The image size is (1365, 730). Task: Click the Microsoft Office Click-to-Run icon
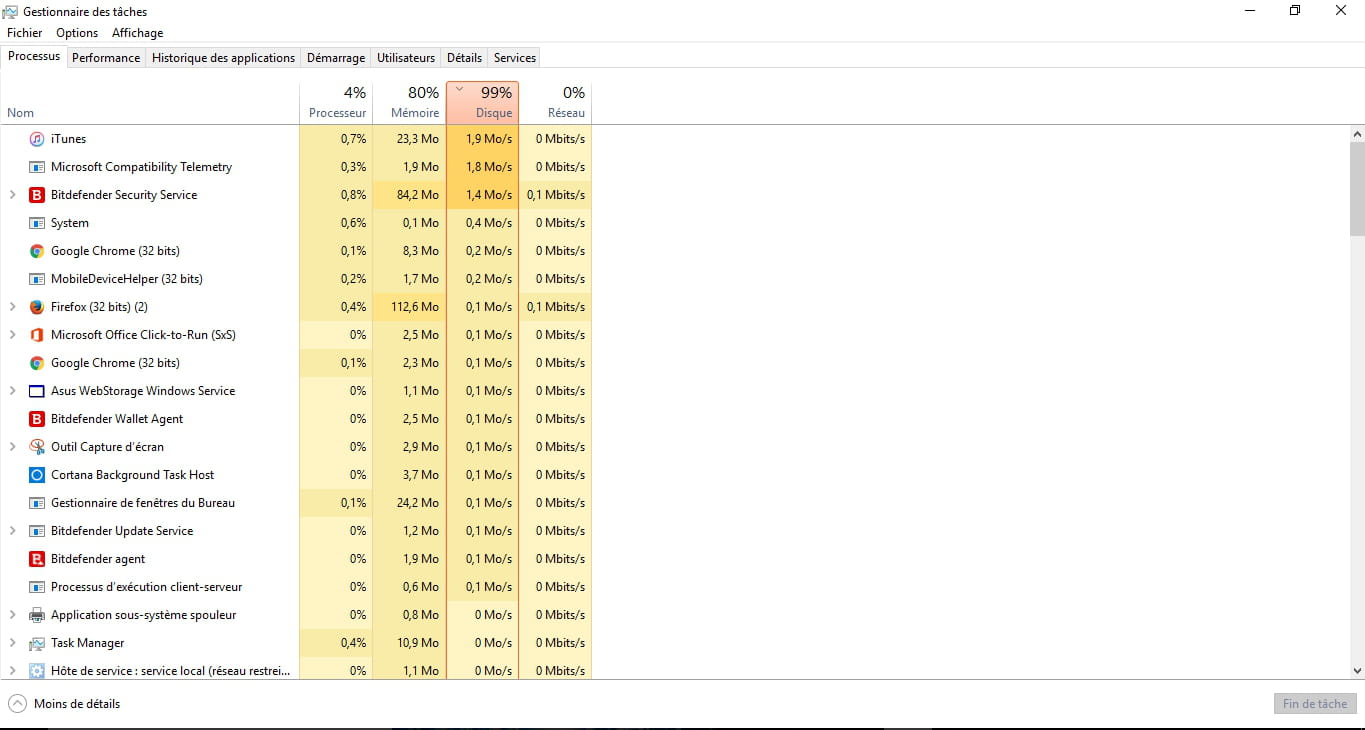[37, 335]
